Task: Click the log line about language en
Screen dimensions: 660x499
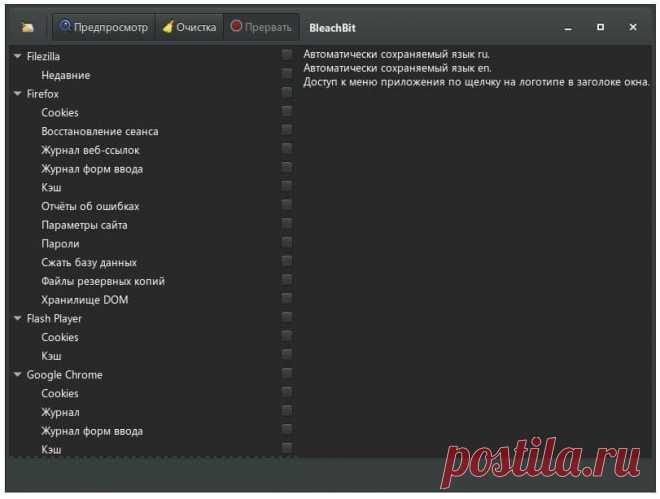Action: (397, 68)
